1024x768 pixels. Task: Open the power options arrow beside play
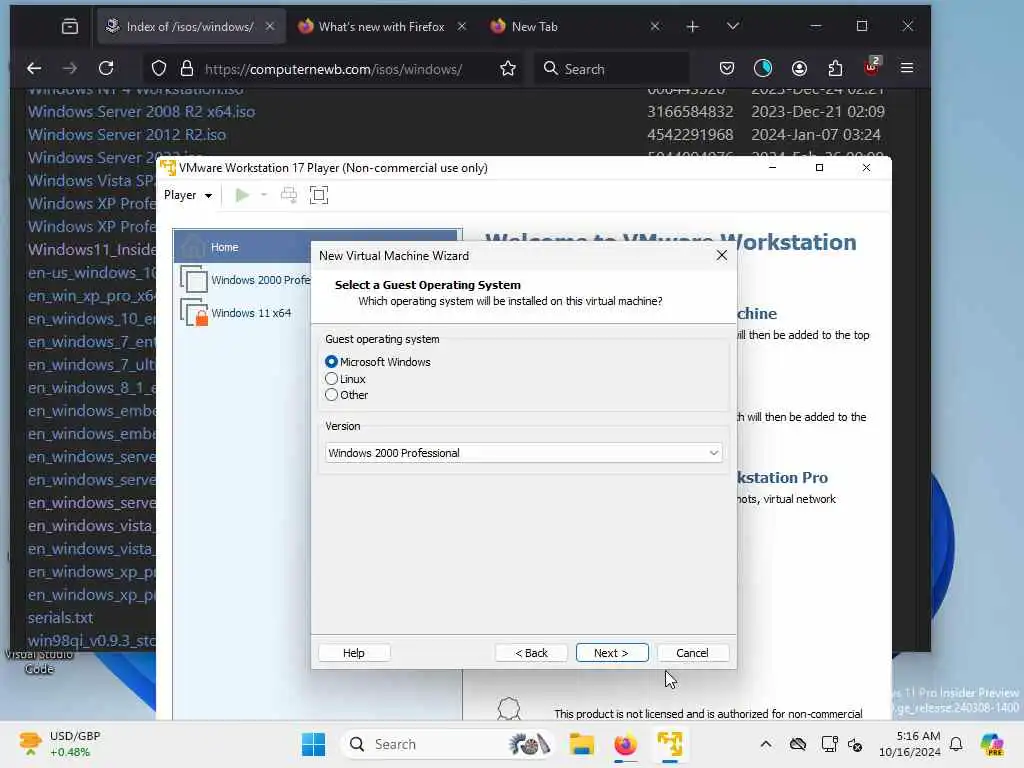tap(264, 195)
